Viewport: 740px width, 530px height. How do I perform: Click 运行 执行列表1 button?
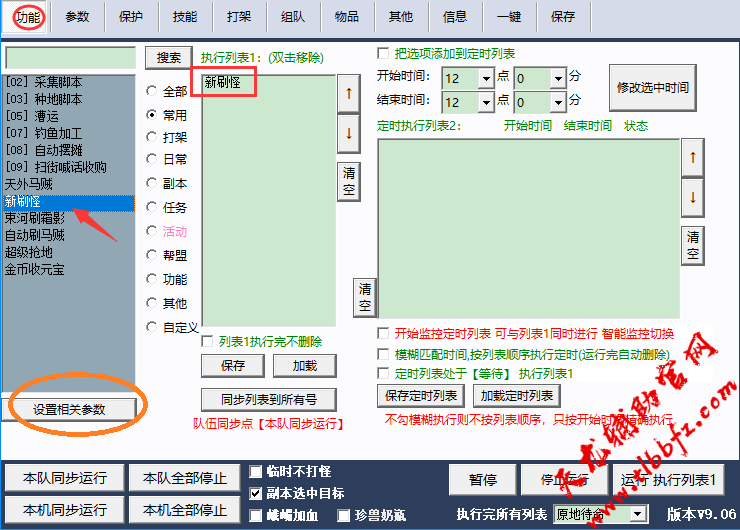click(x=668, y=480)
